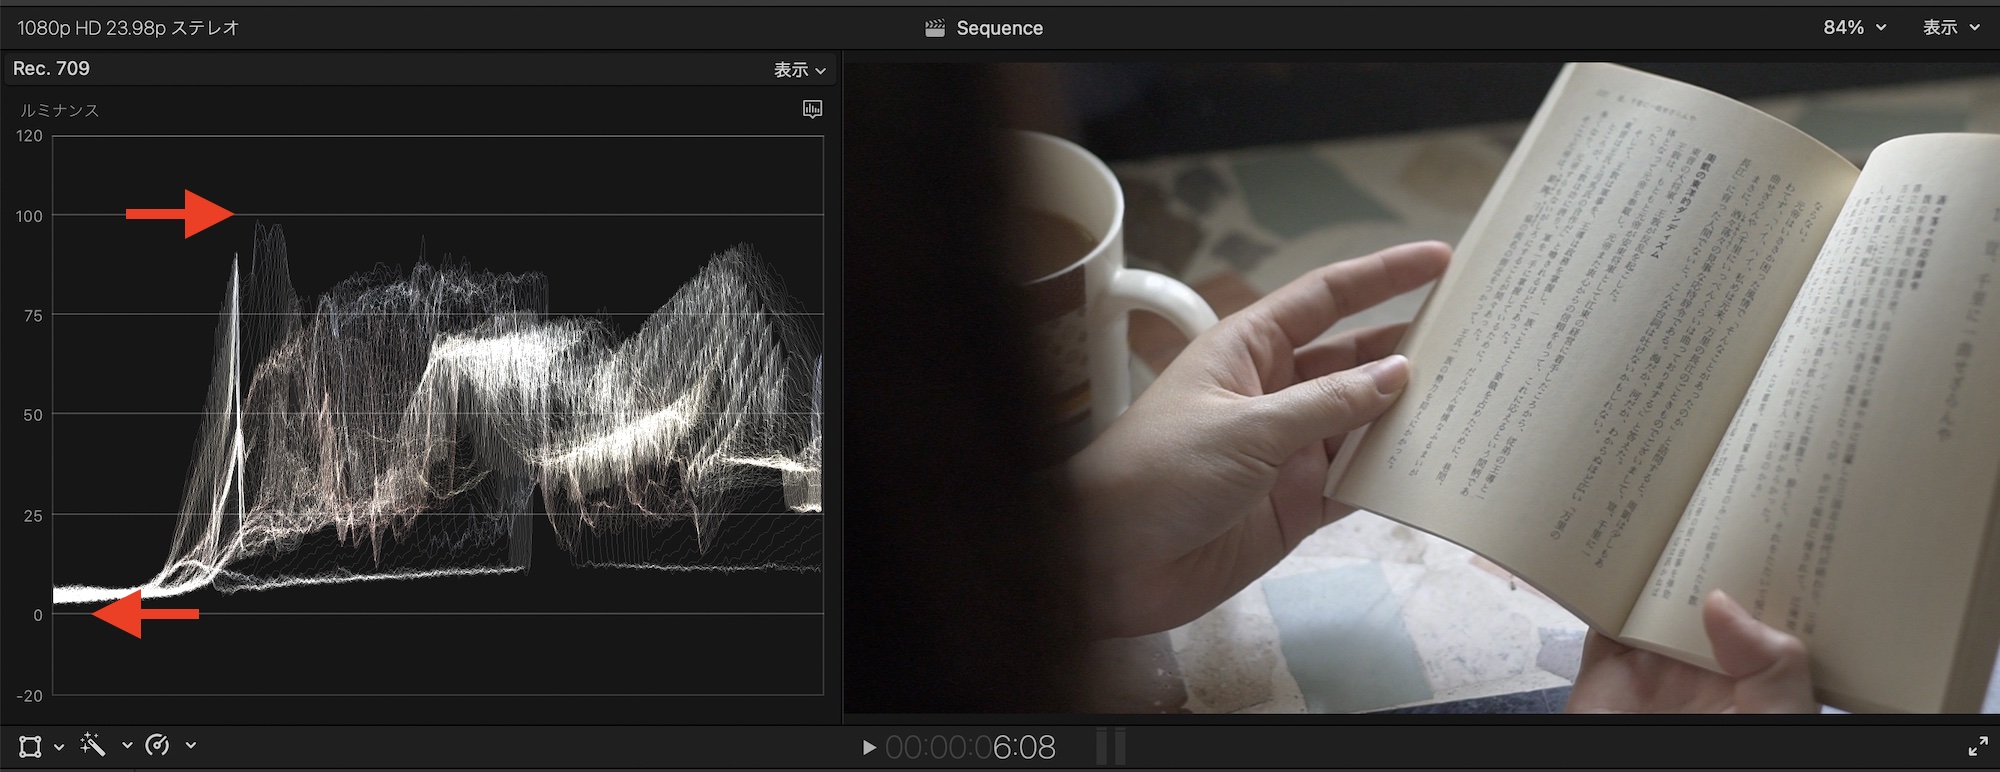Click the clapperboard icon beside Sequence

935,28
